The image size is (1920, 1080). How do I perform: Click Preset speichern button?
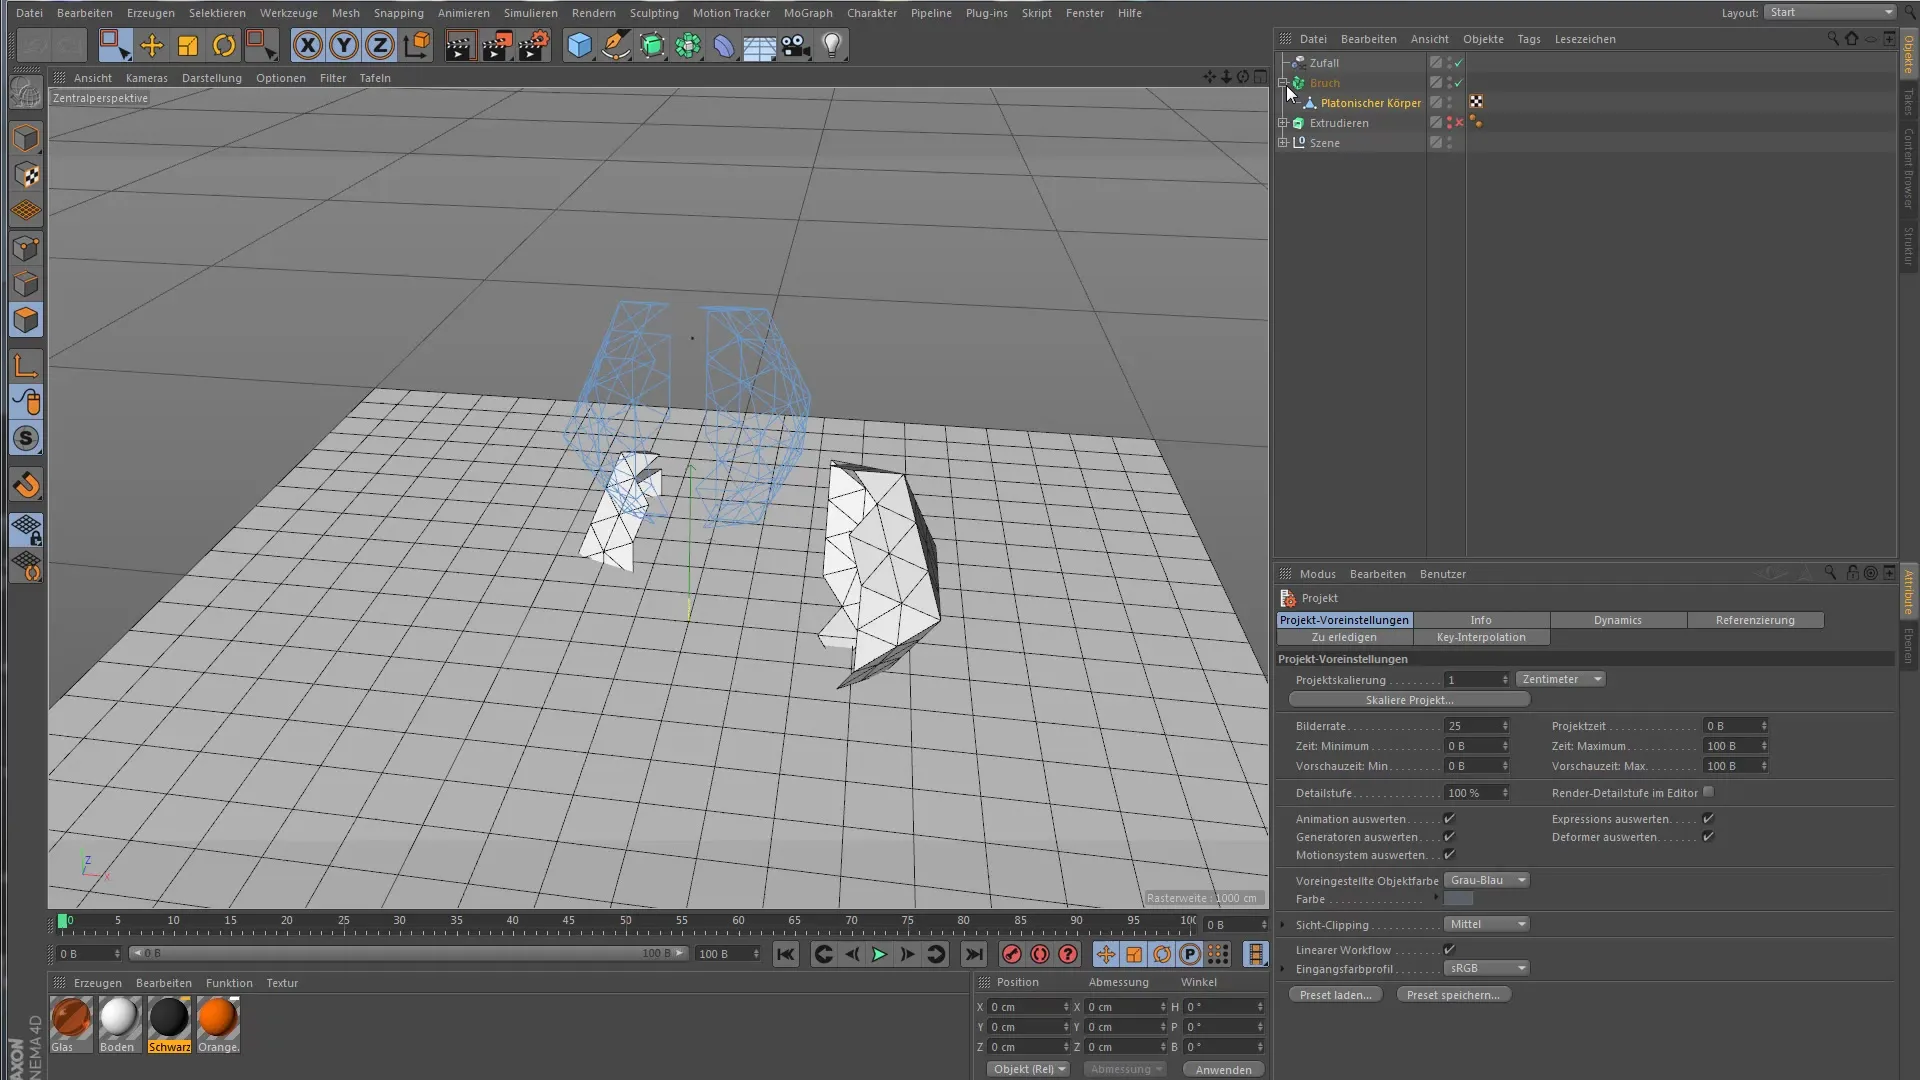pos(1453,995)
